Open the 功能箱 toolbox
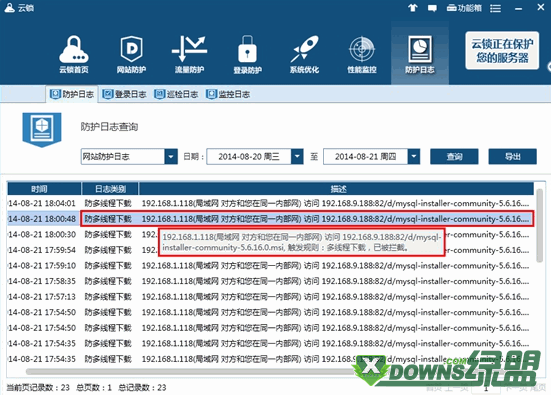Image resolution: width=551 pixels, height=395 pixels. 464,8
